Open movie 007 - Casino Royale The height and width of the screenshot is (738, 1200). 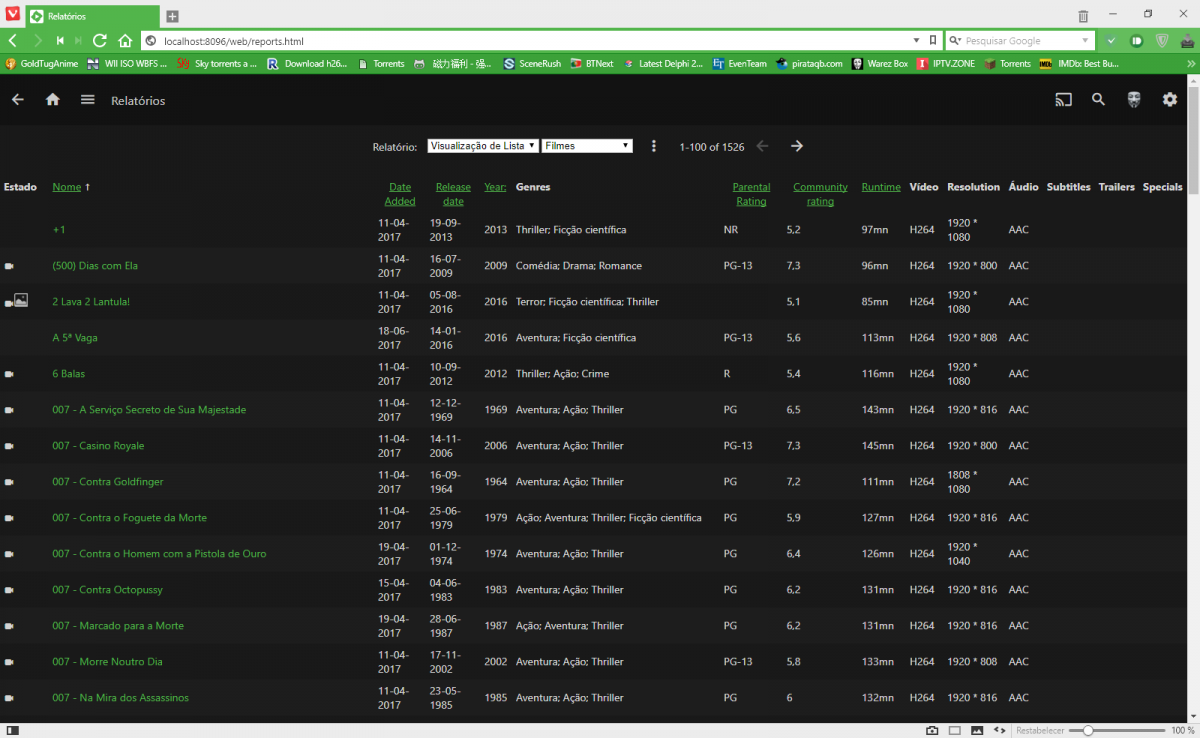coord(98,446)
